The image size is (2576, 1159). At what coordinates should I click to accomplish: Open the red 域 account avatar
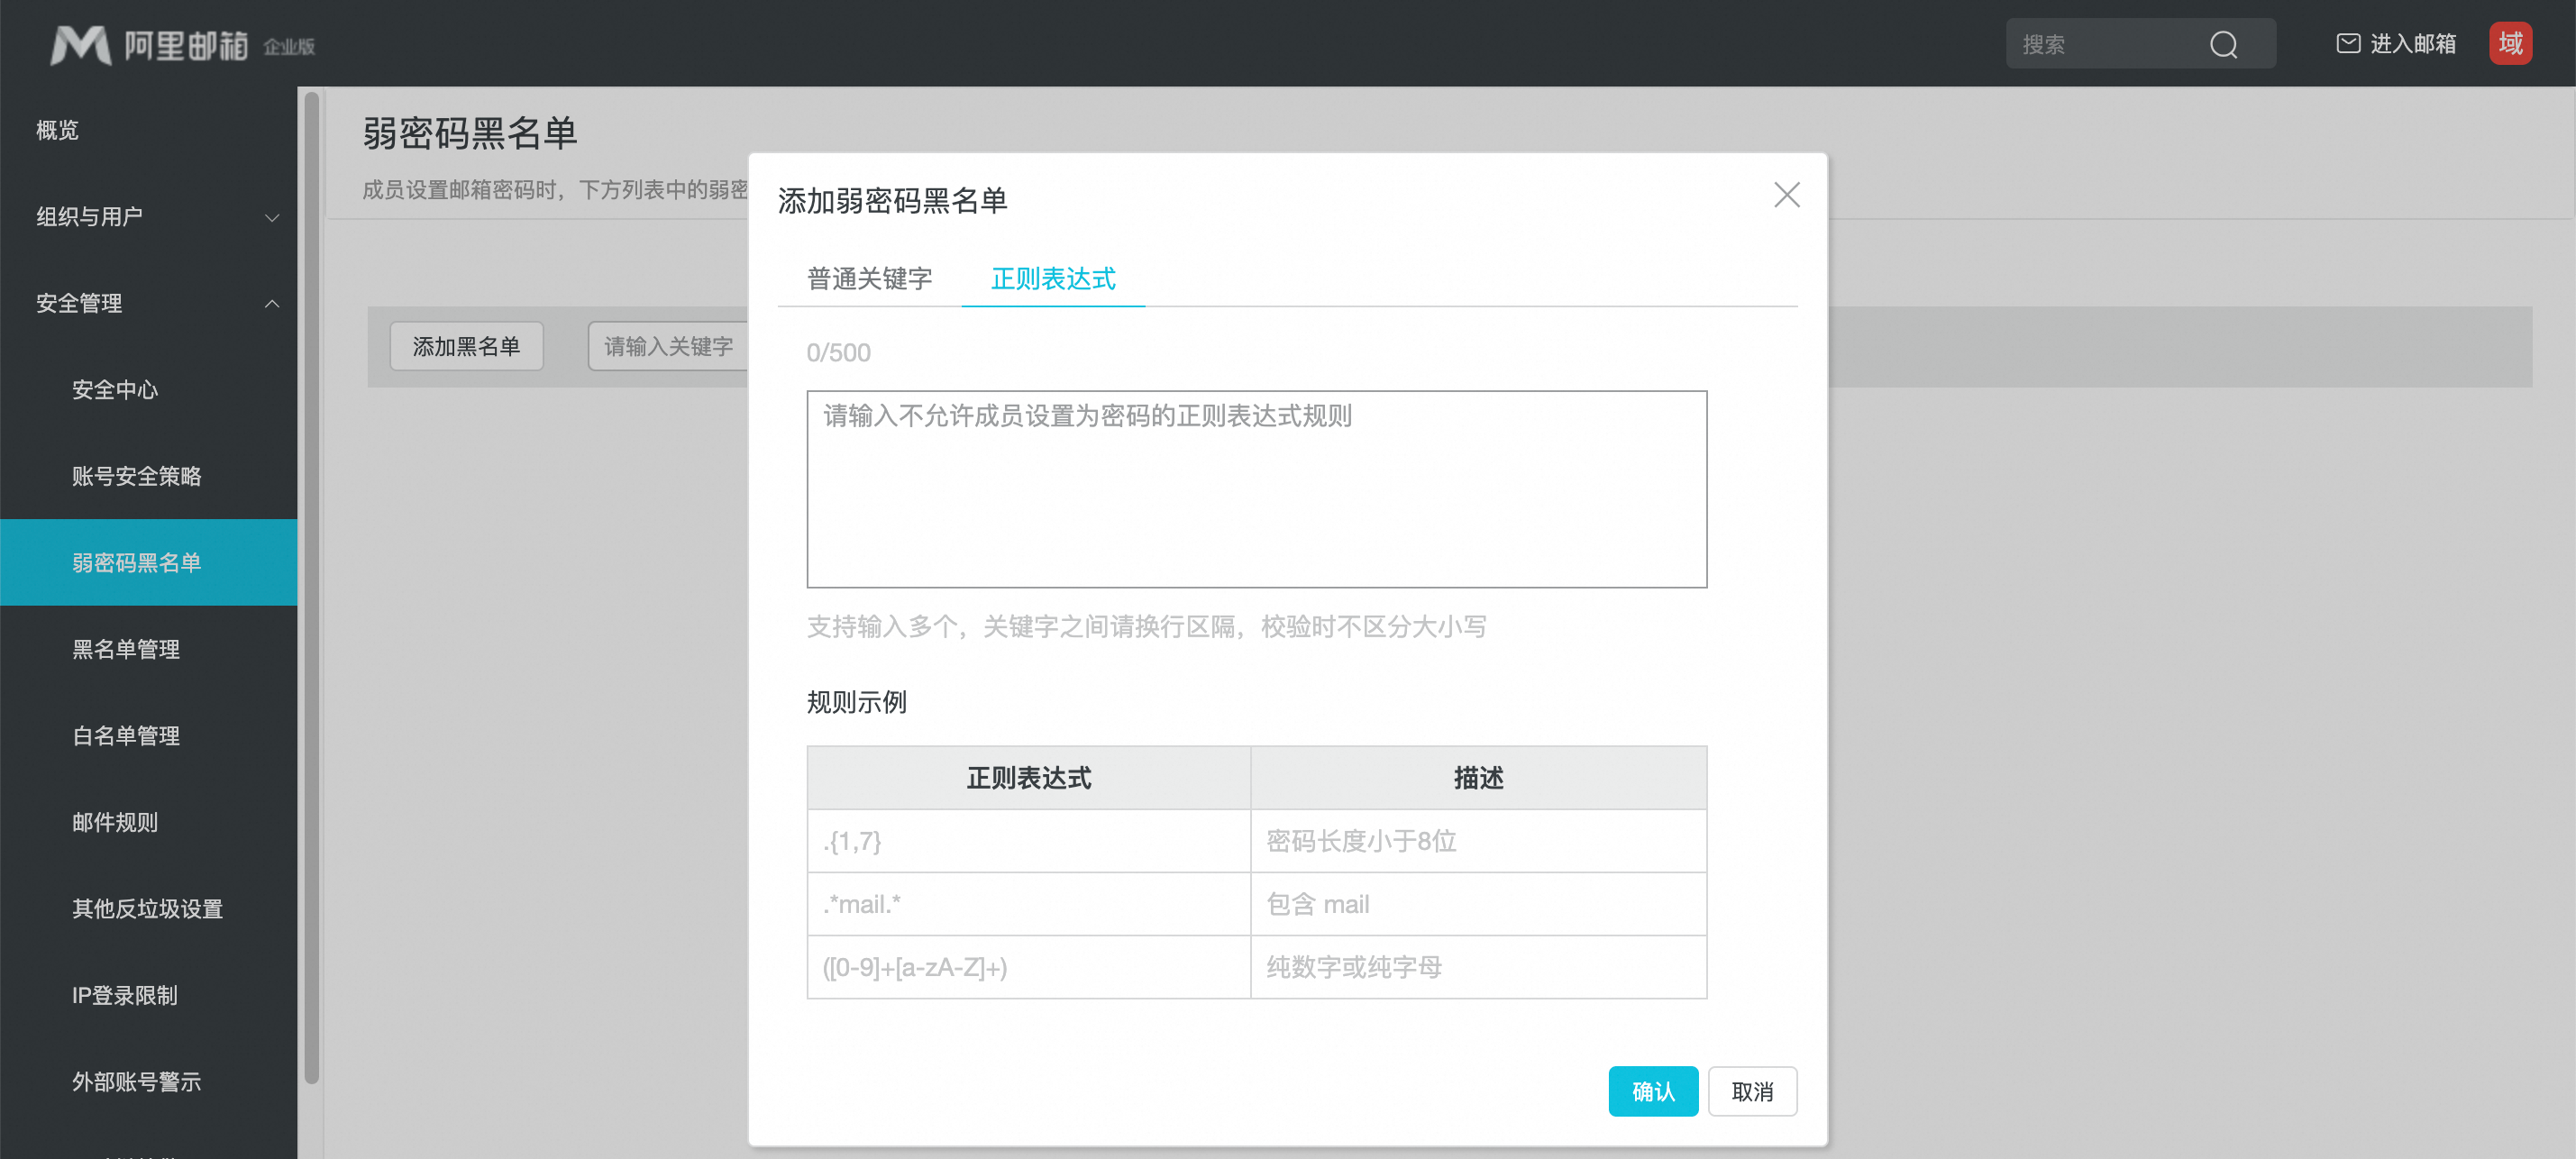2510,43
